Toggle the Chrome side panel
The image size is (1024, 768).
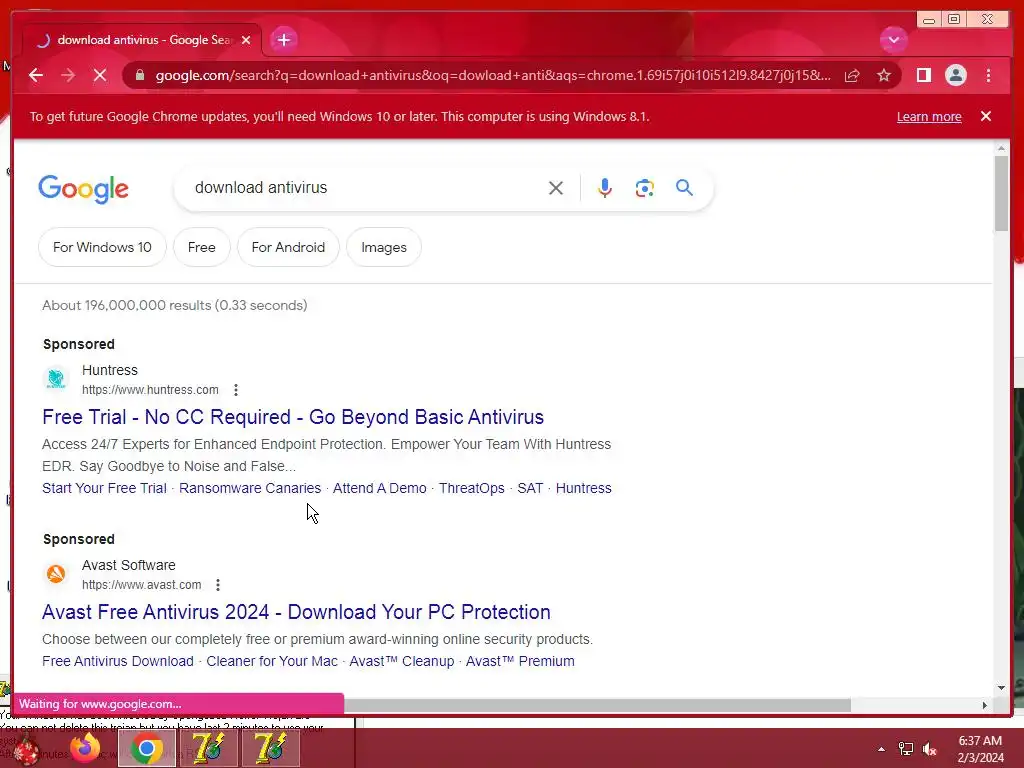pyautogui.click(x=923, y=76)
